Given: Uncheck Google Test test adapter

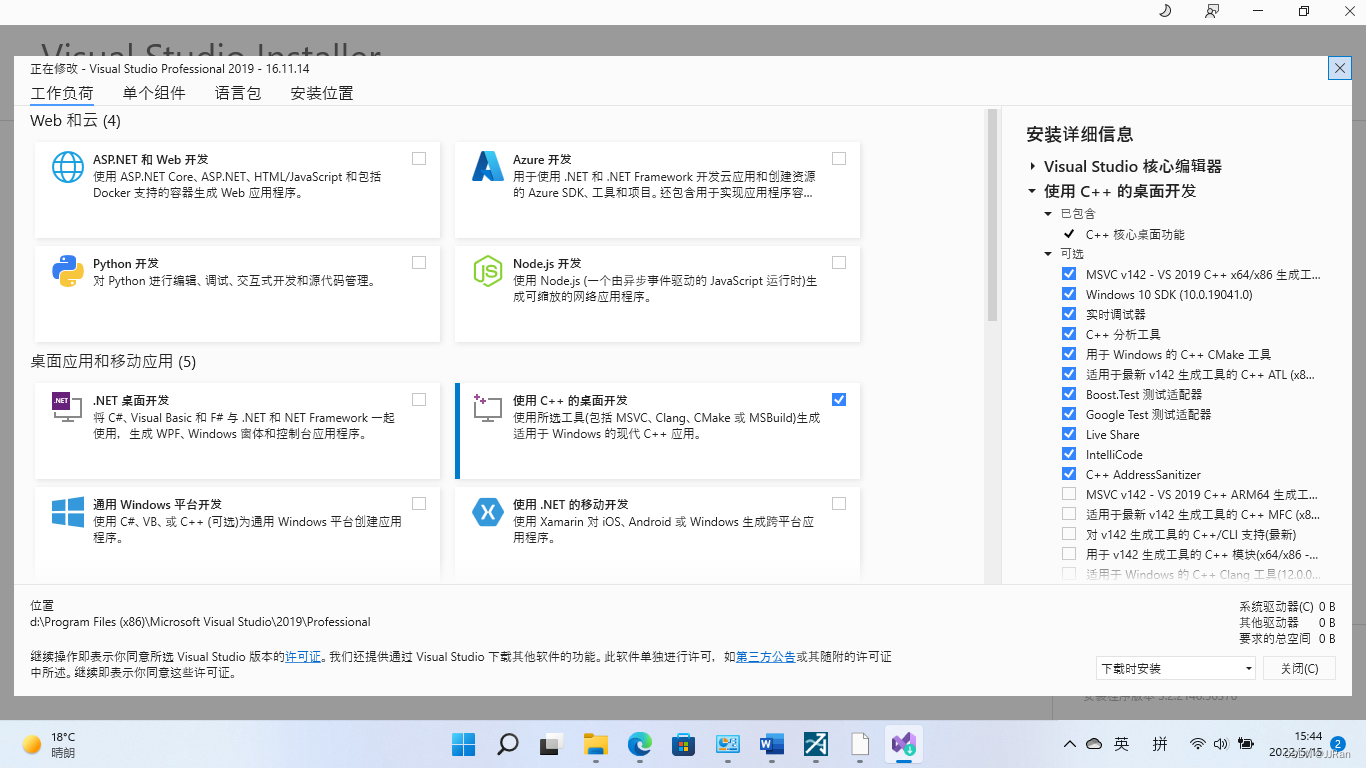Looking at the screenshot, I should 1069,414.
